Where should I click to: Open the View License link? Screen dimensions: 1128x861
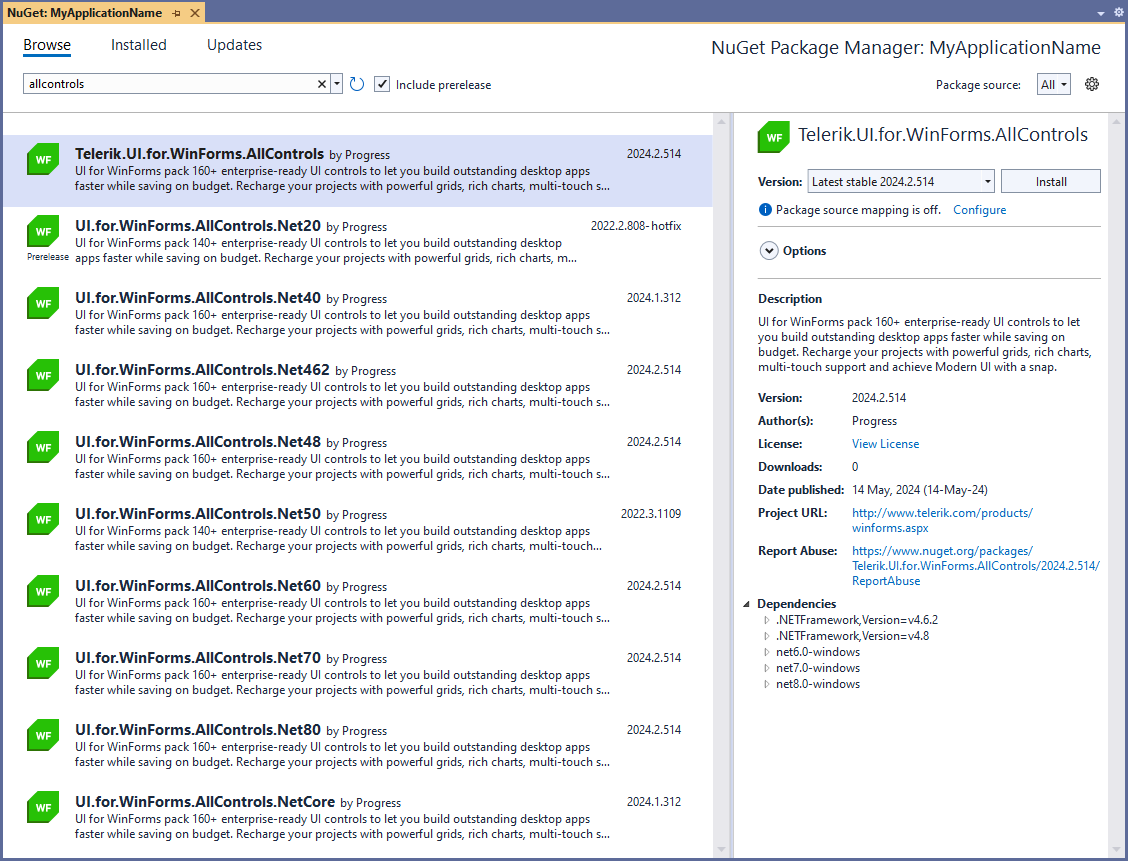pos(886,444)
